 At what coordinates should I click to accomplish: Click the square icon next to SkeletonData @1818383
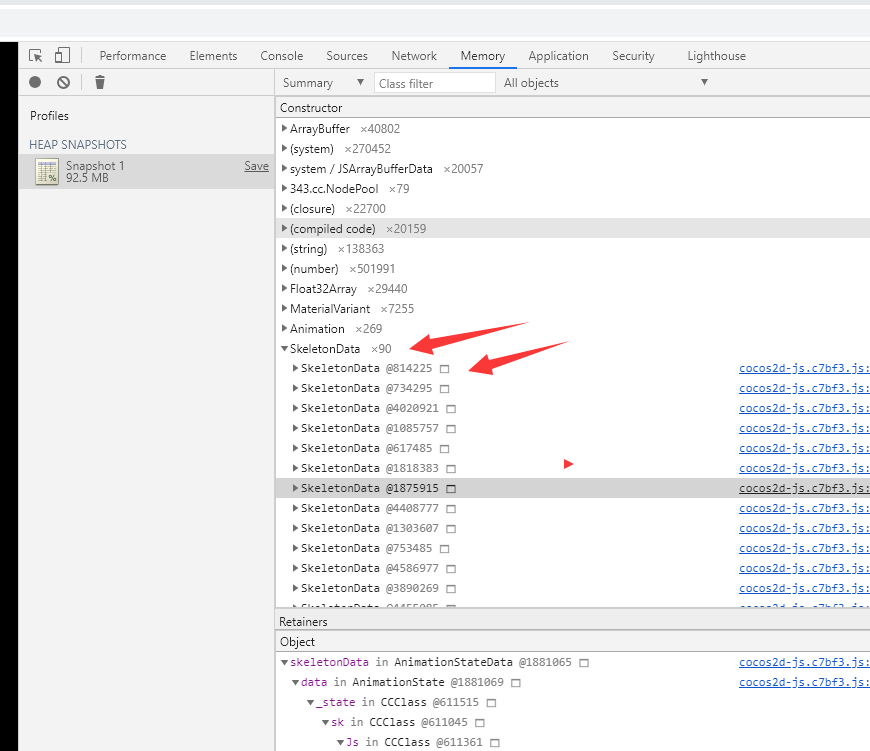[451, 469]
